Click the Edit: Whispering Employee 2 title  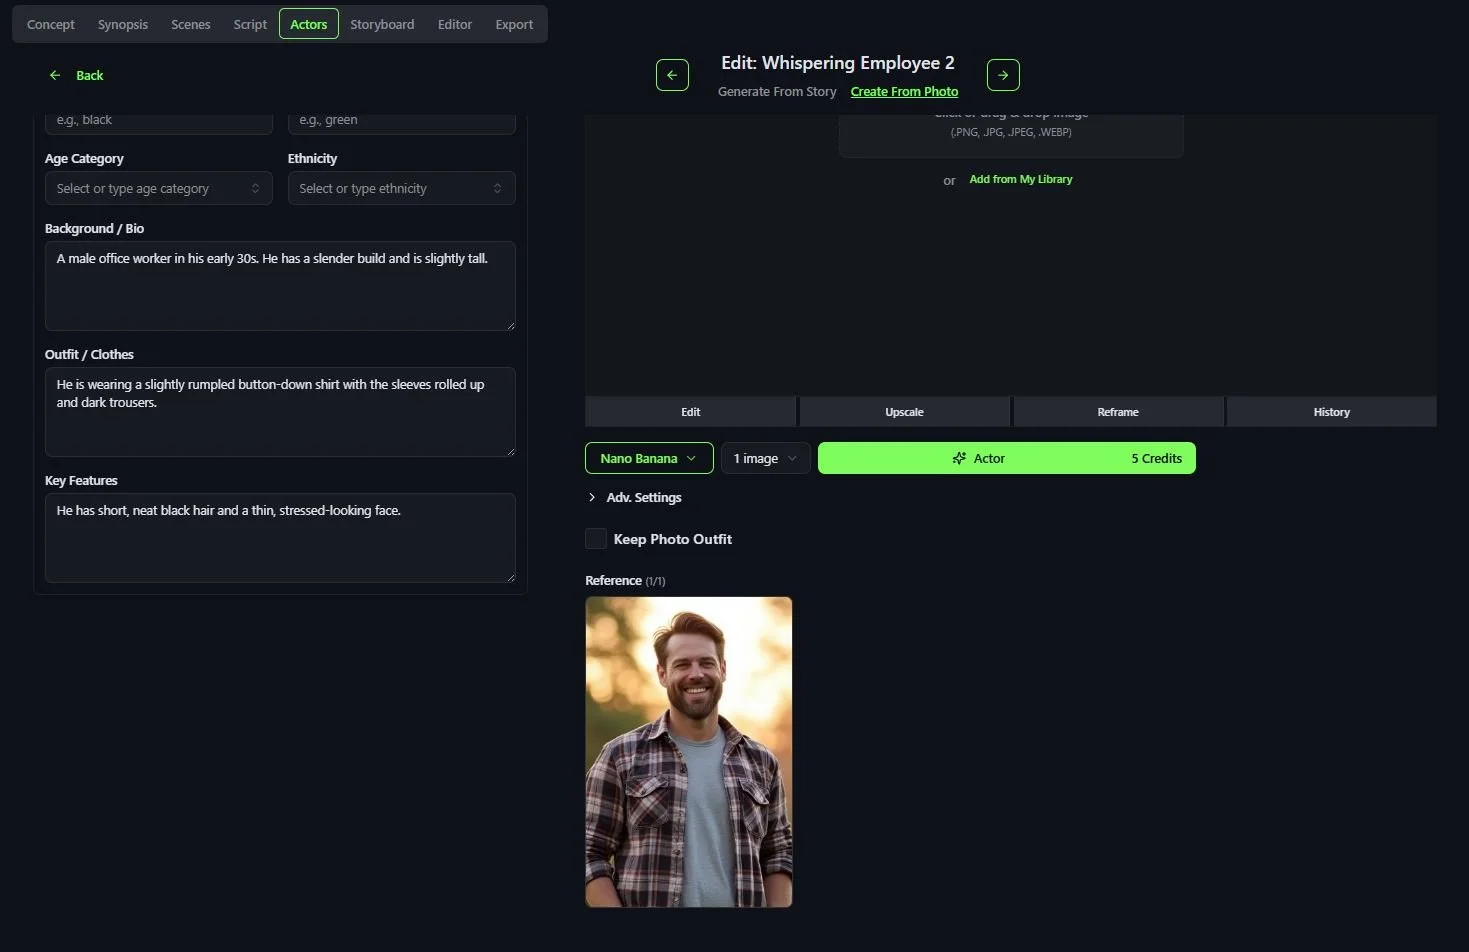838,63
